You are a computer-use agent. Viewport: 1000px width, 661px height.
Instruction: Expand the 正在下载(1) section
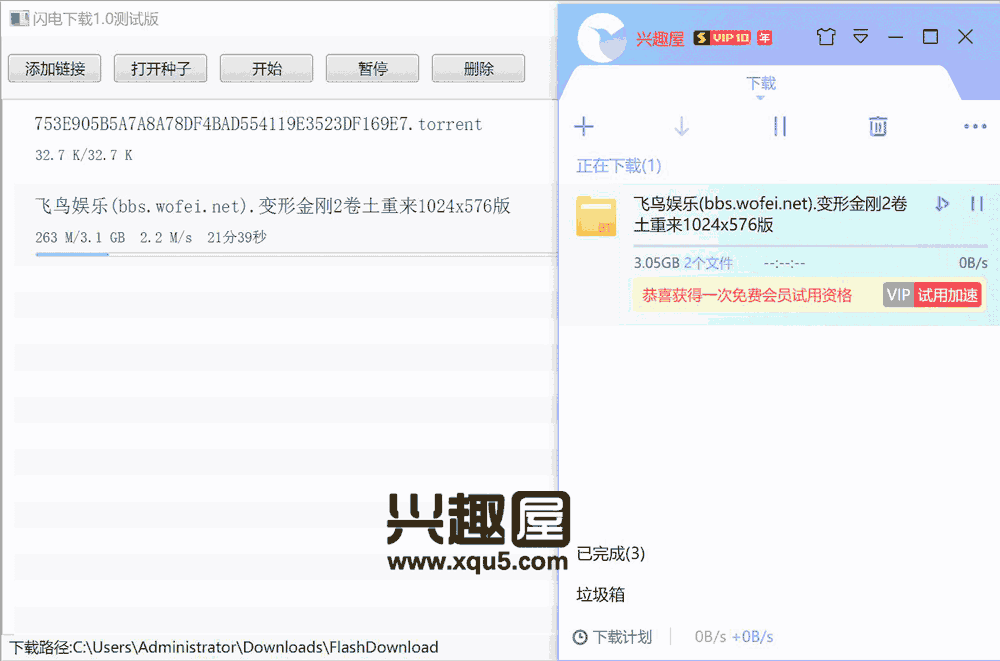click(x=619, y=166)
